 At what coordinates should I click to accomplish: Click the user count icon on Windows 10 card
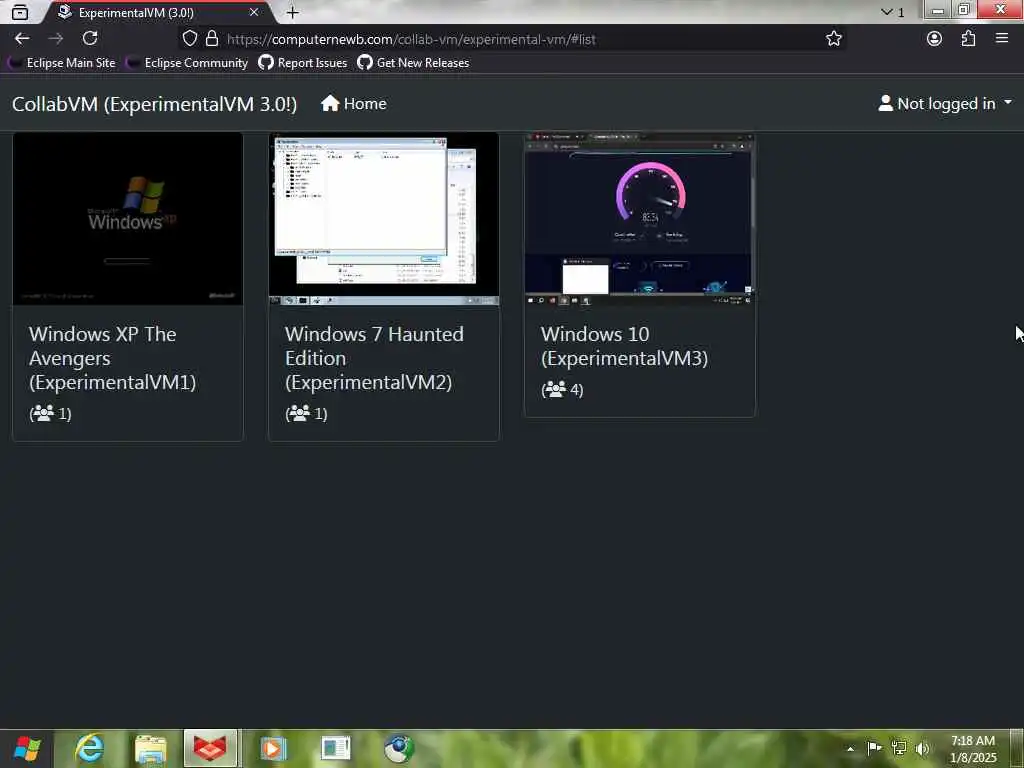coord(555,389)
